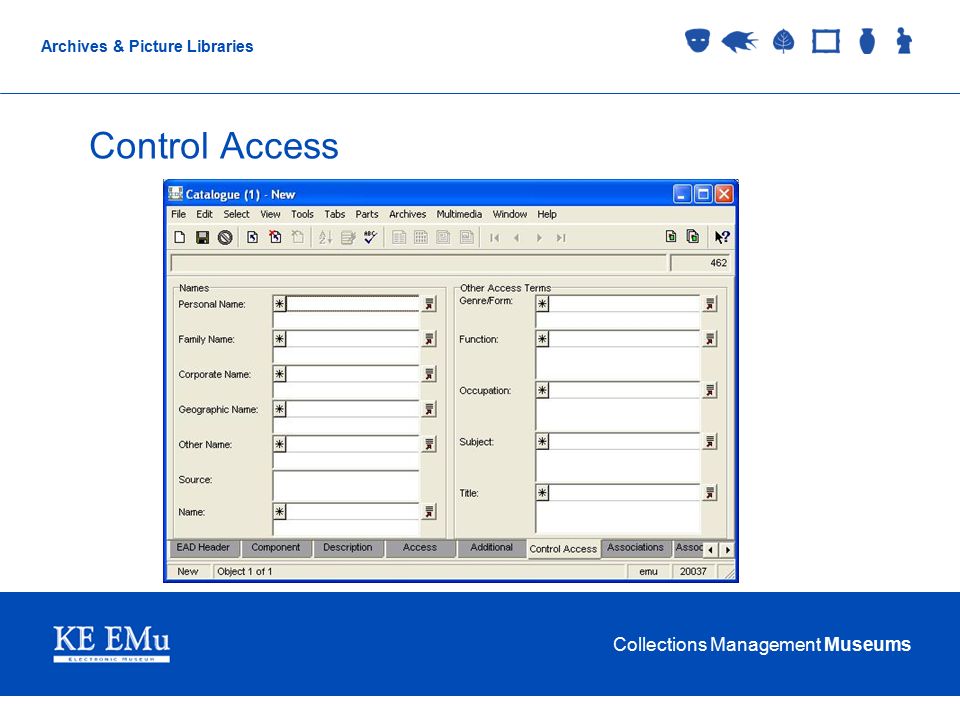The height and width of the screenshot is (720, 960).
Task: Go to previous record arrow
Action: tap(517, 238)
